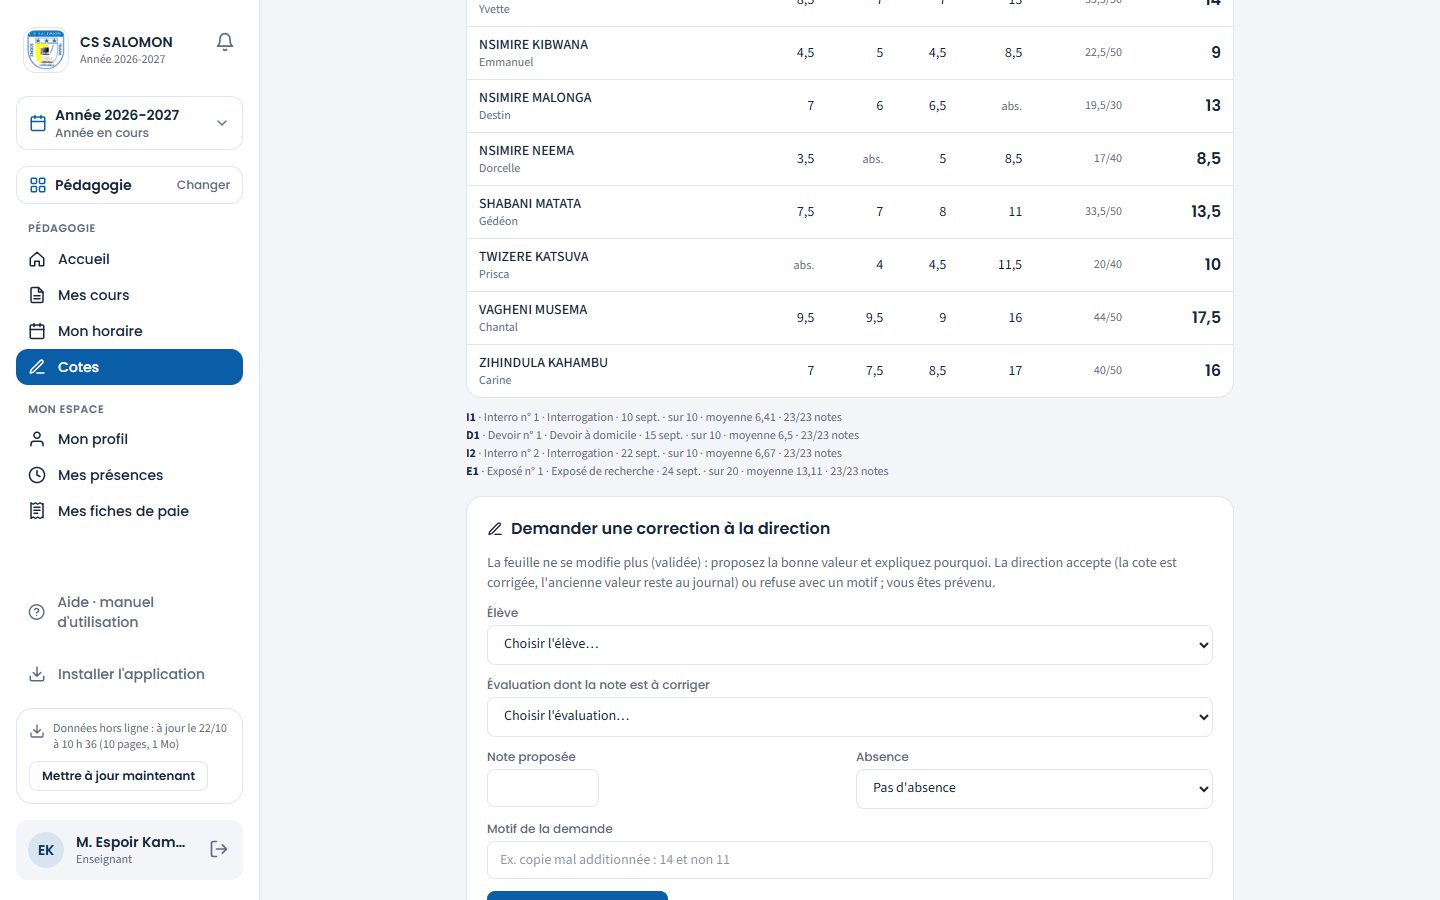Click the Mes présences clock icon
Viewport: 1440px width, 900px height.
(37, 475)
